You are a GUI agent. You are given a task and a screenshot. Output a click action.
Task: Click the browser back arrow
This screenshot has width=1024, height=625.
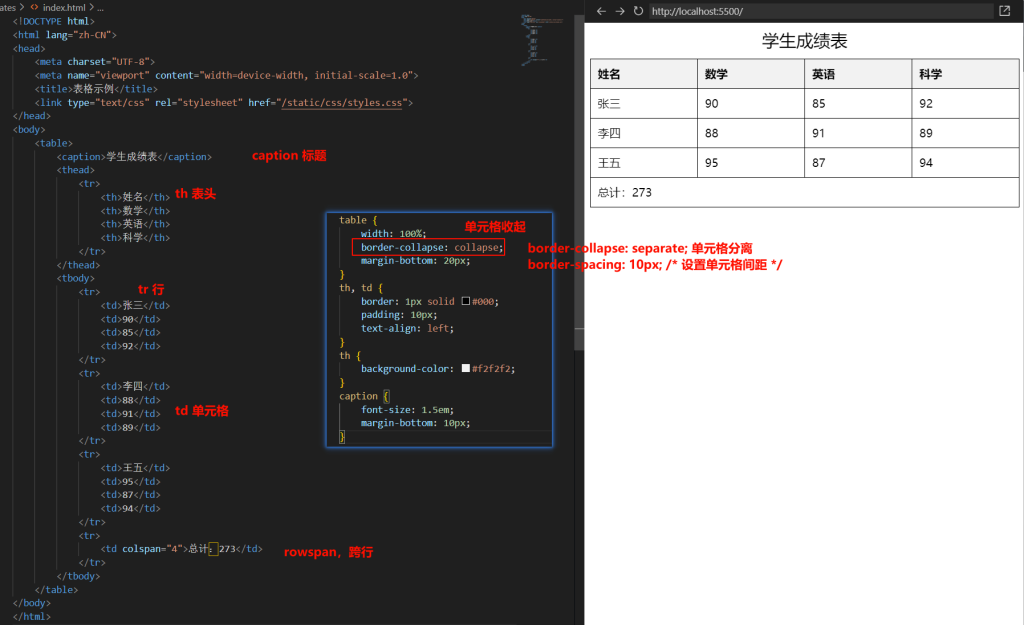[x=601, y=11]
